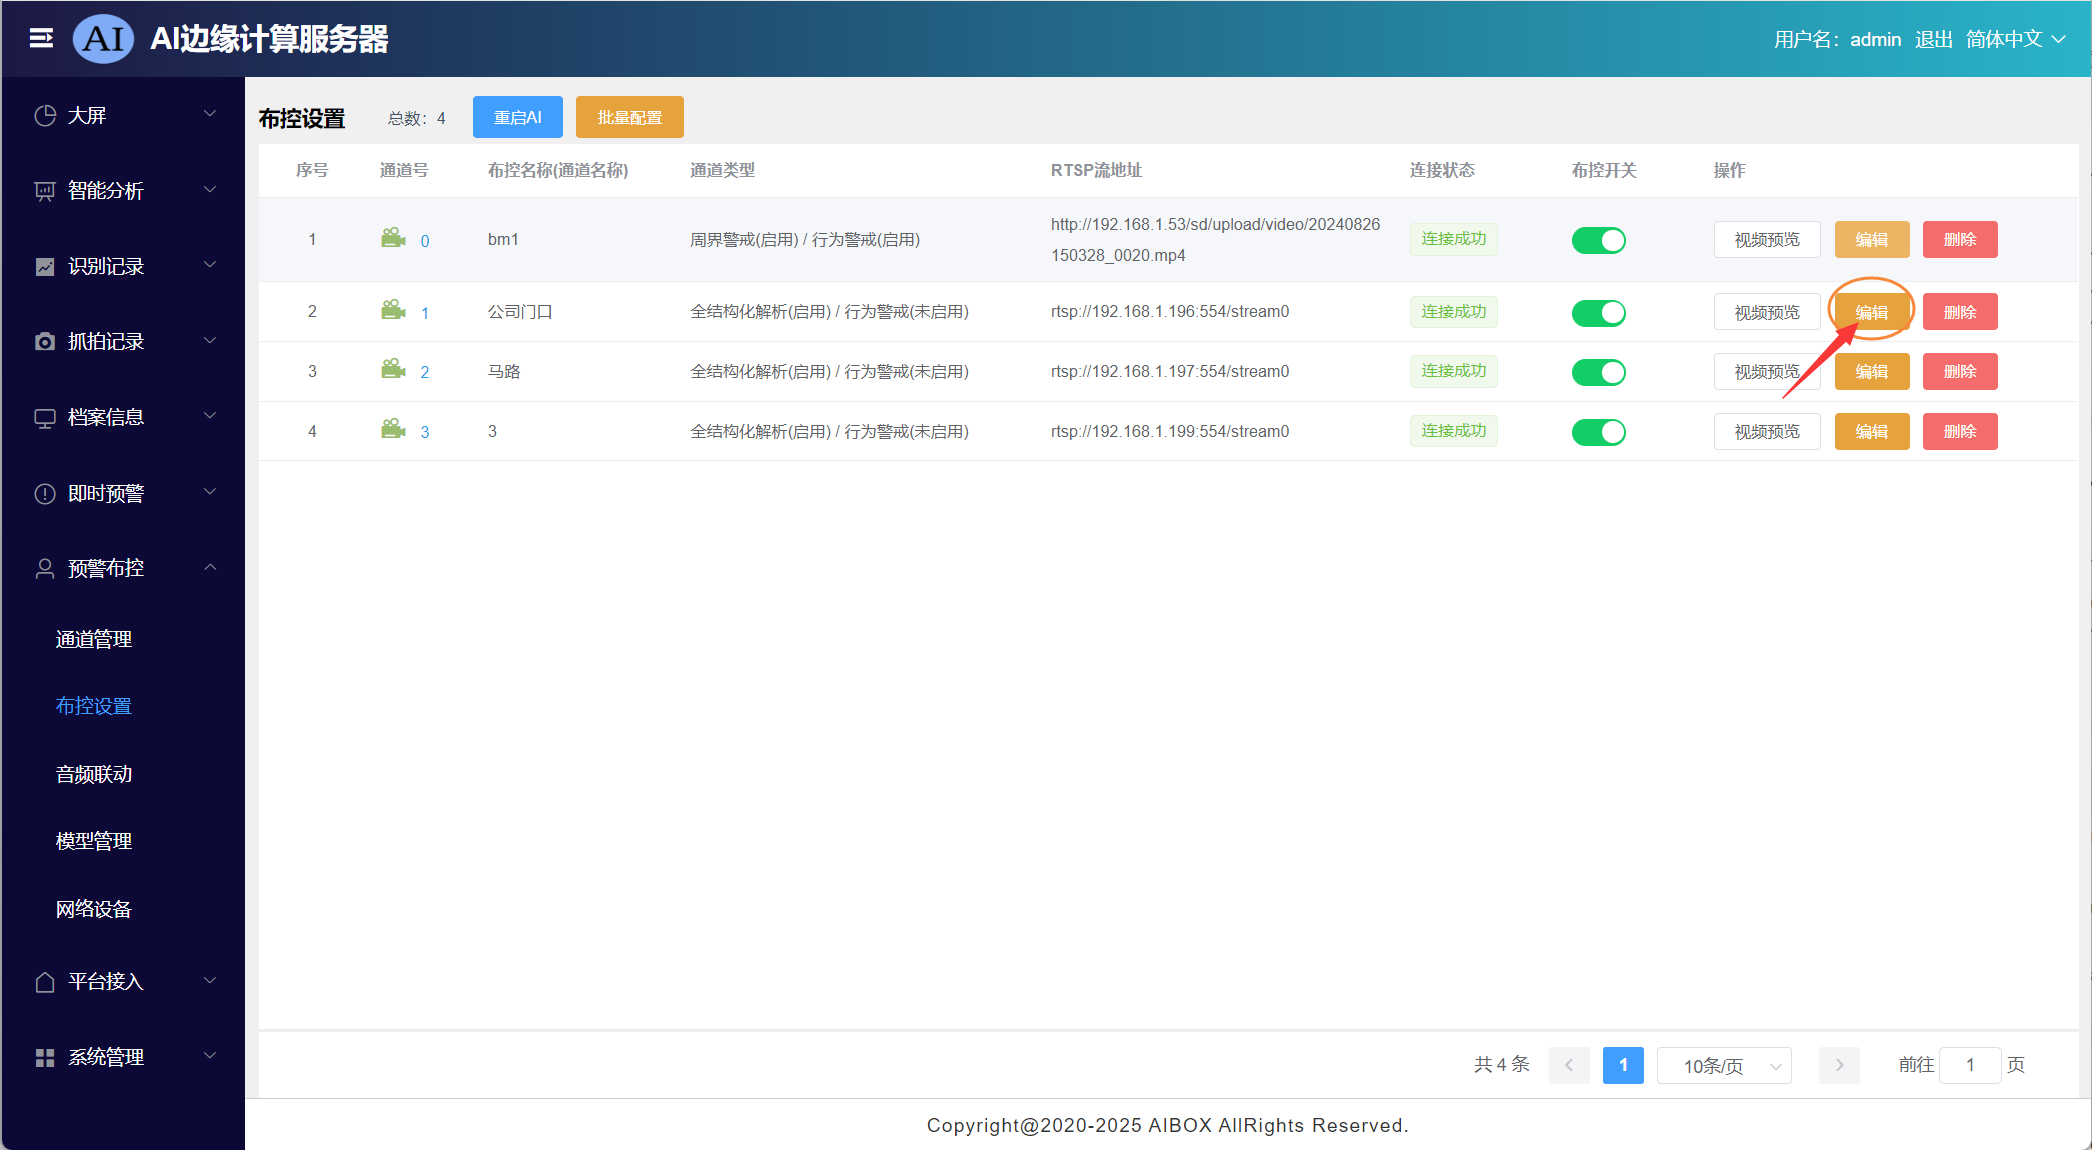Click 退出 to log out
The width and height of the screenshot is (2092, 1150).
click(x=1933, y=39)
